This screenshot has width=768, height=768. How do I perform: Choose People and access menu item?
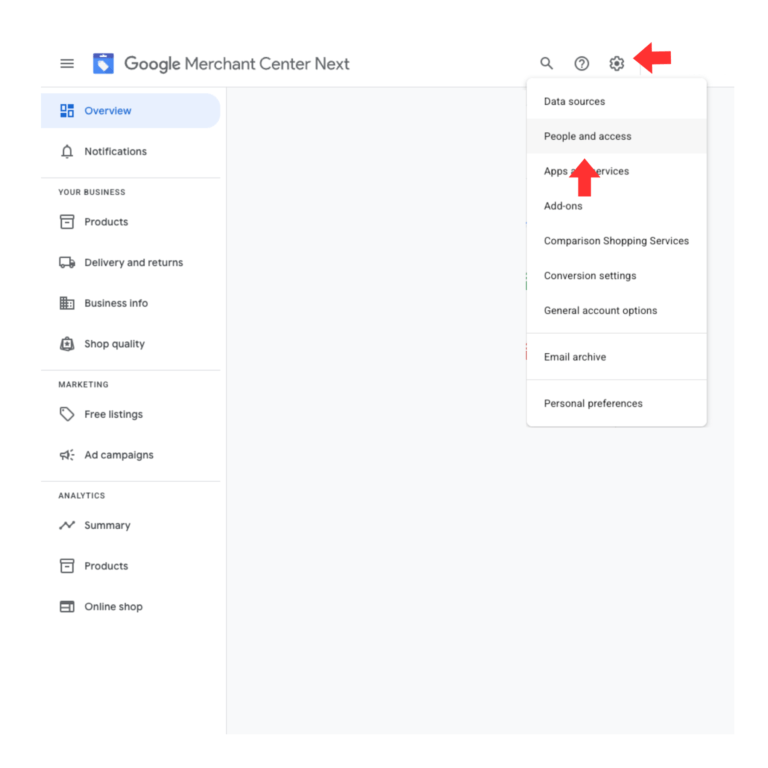587,136
